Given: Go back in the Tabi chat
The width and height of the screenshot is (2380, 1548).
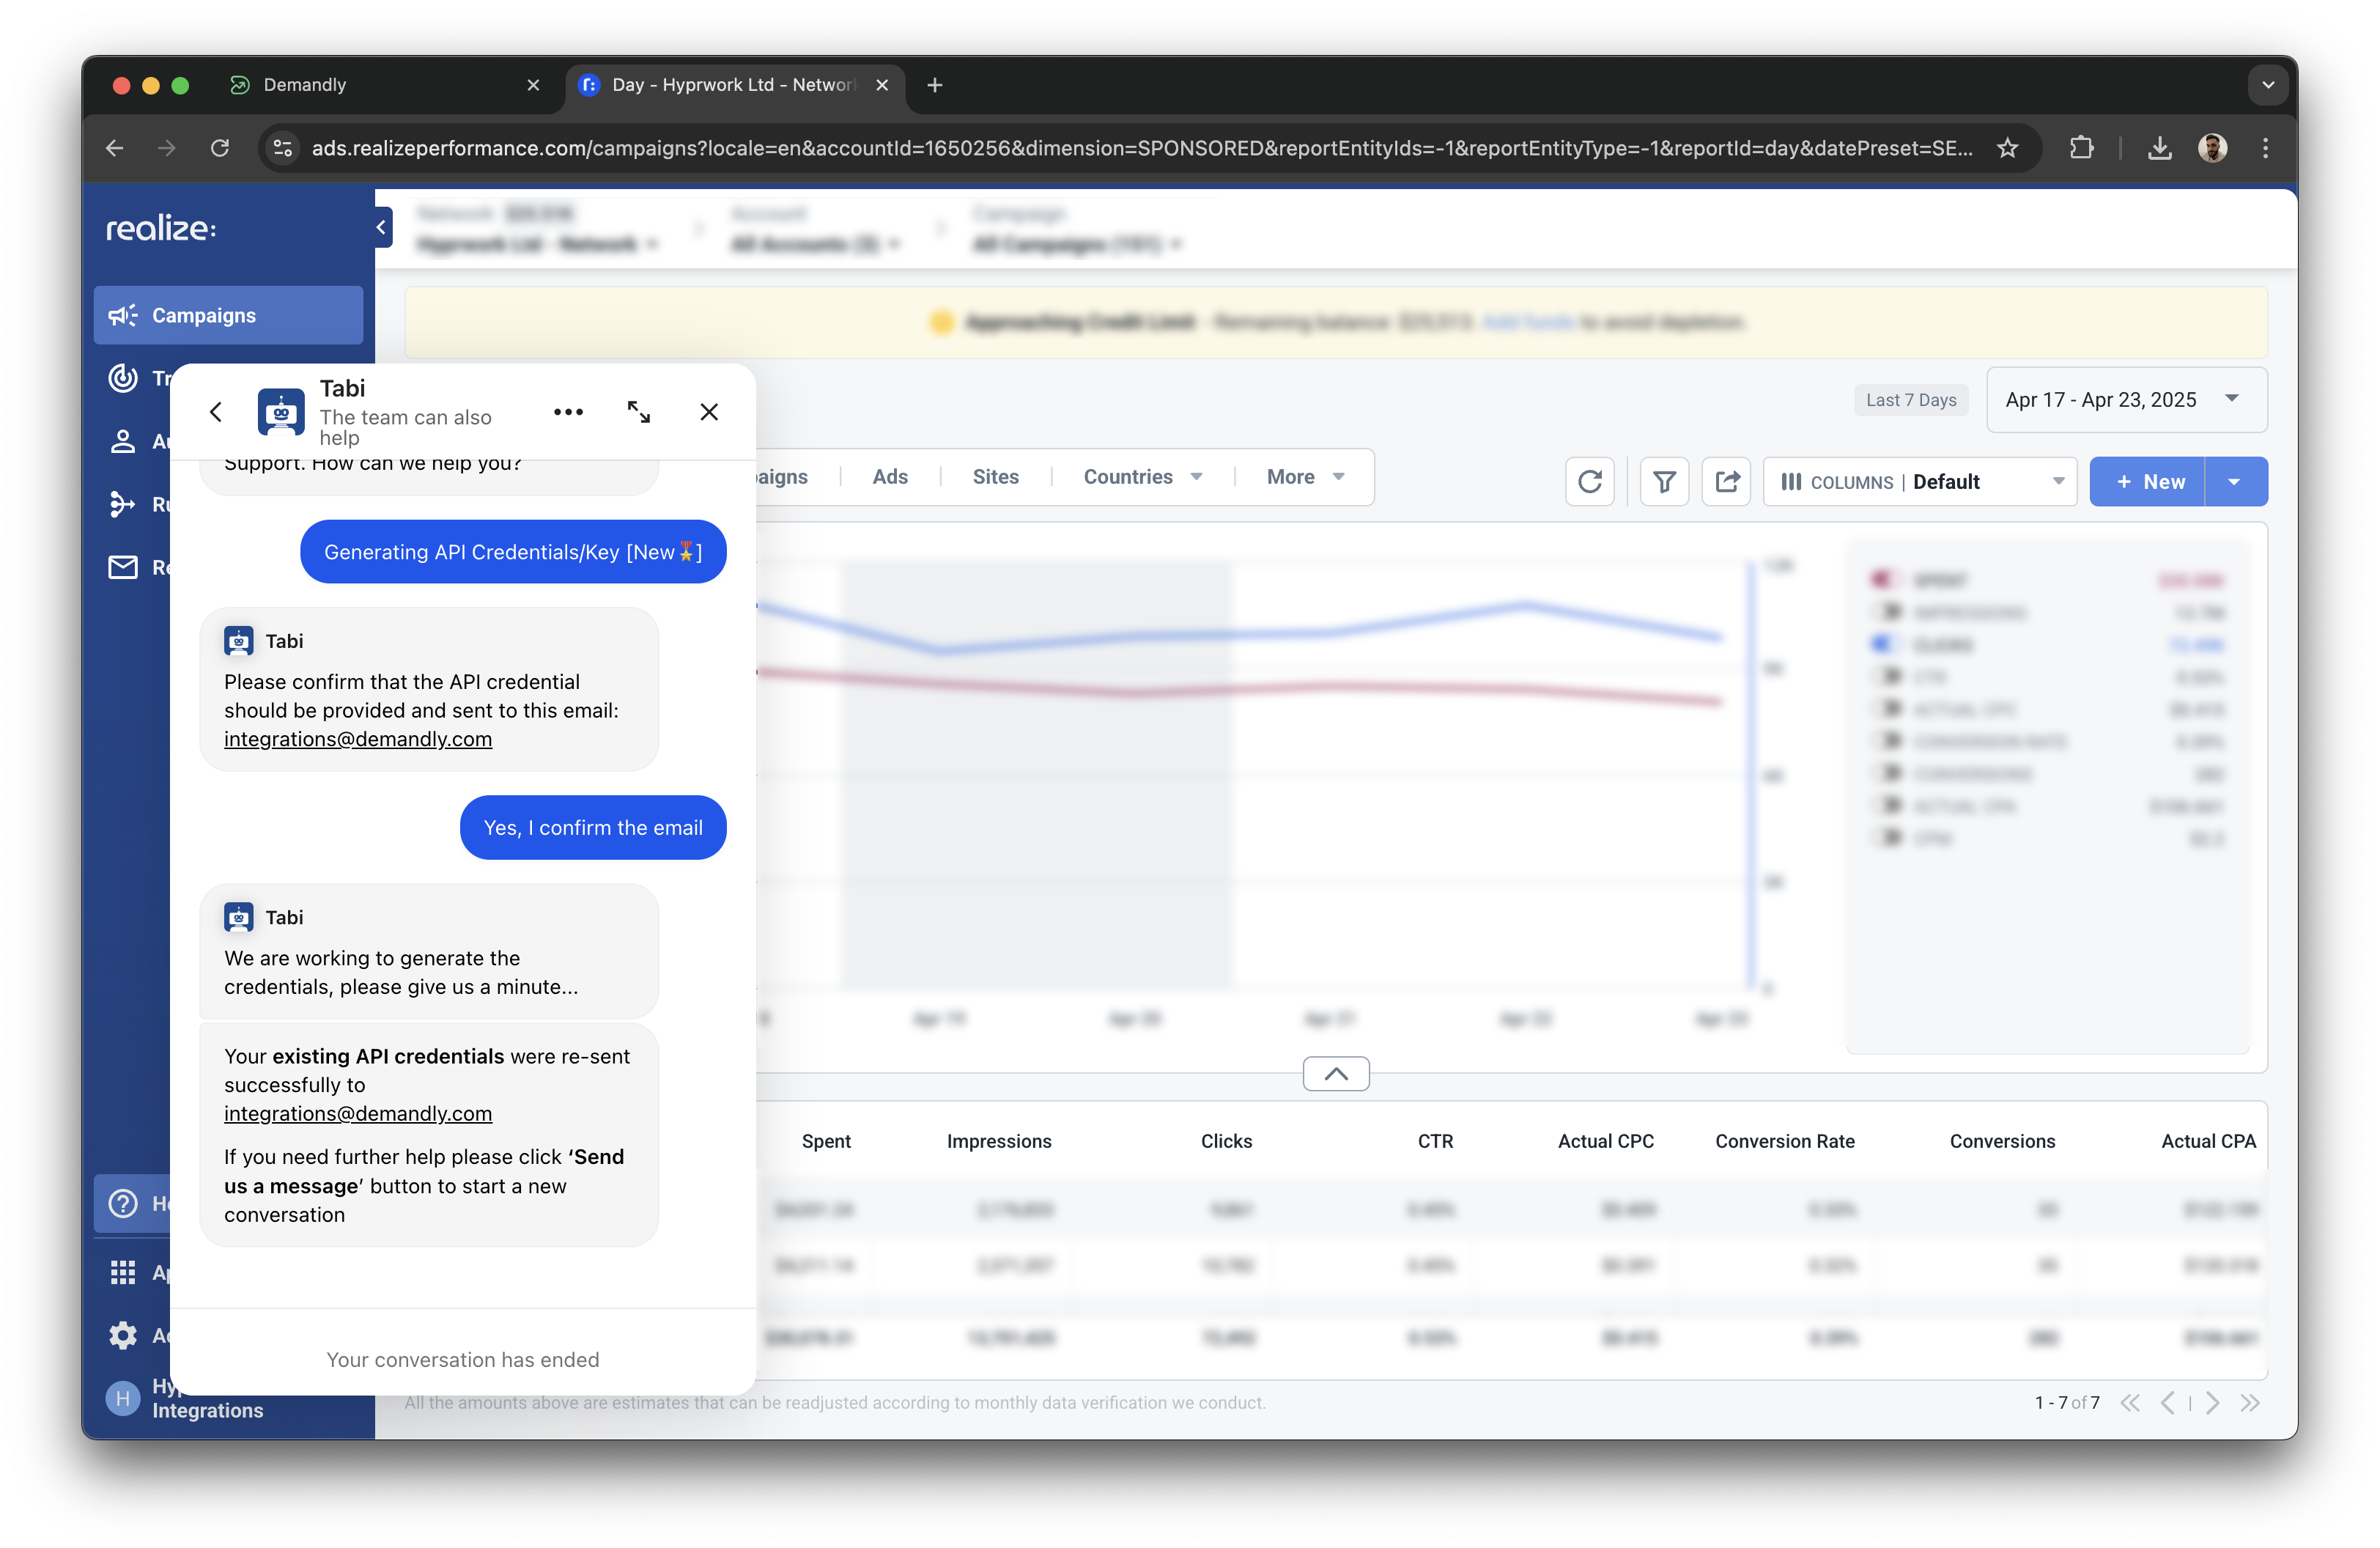Looking at the screenshot, I should point(216,412).
